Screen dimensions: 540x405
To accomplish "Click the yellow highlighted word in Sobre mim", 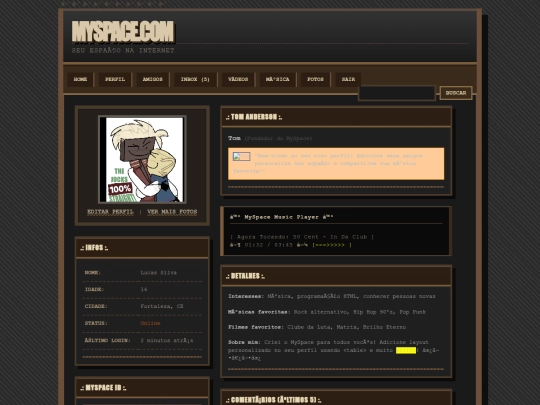I will 406,350.
